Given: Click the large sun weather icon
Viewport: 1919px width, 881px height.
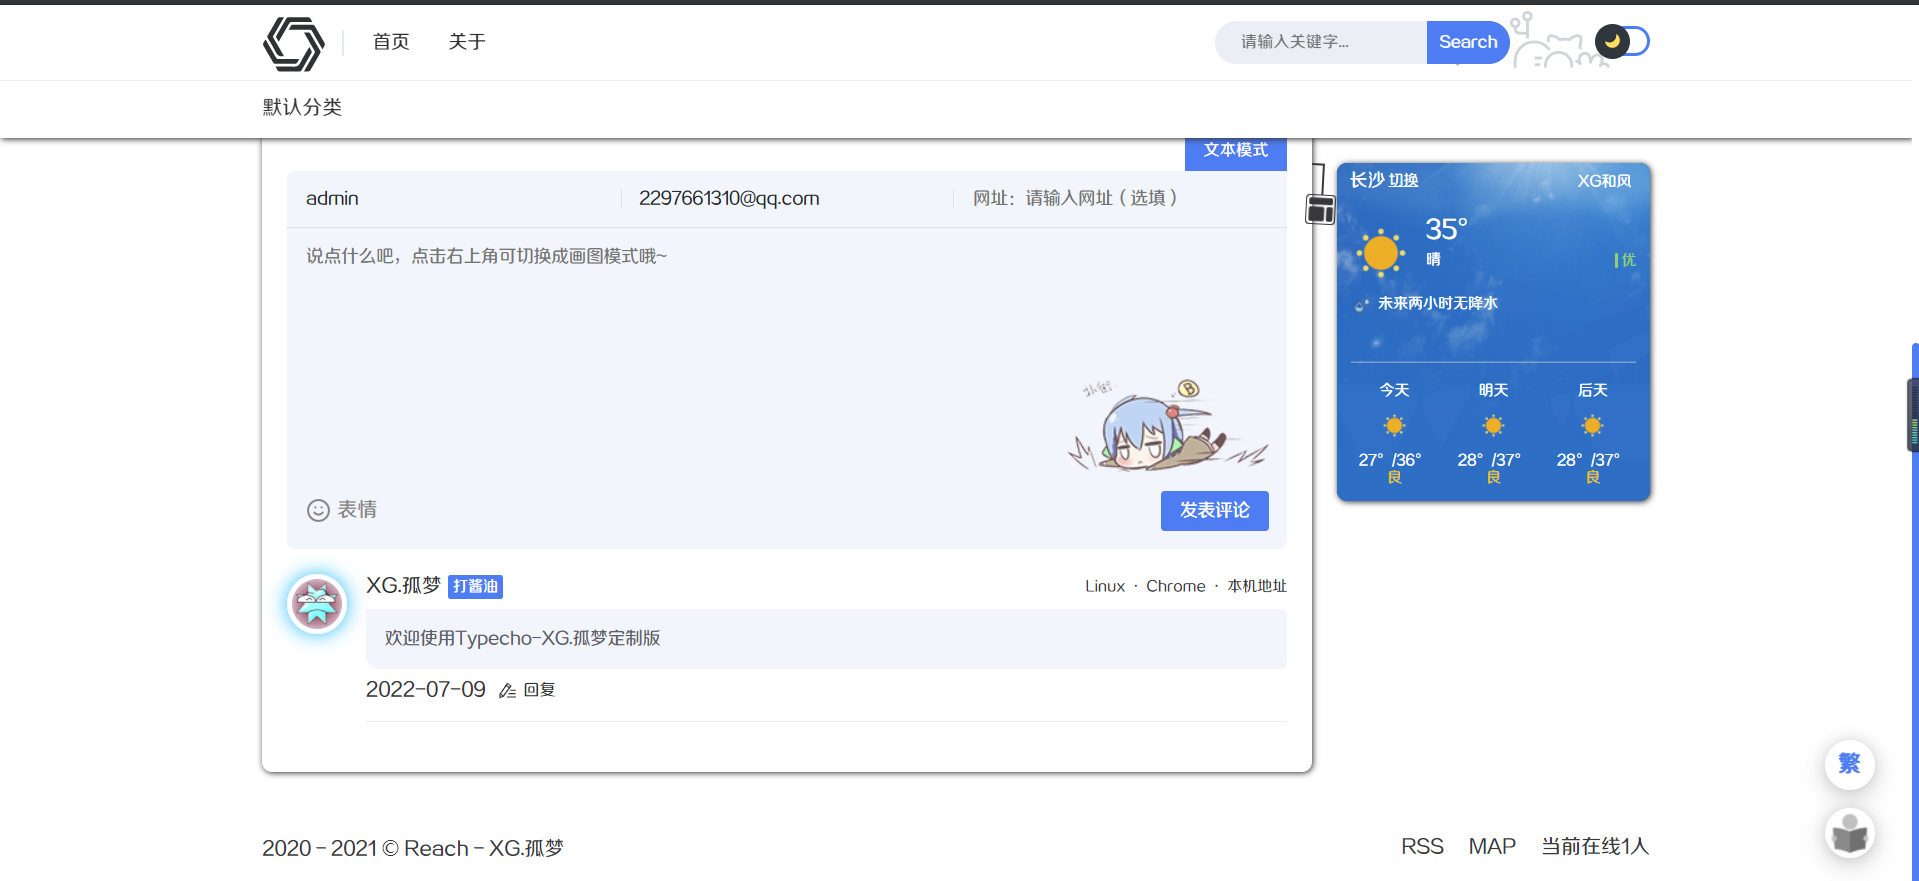Looking at the screenshot, I should pos(1381,252).
